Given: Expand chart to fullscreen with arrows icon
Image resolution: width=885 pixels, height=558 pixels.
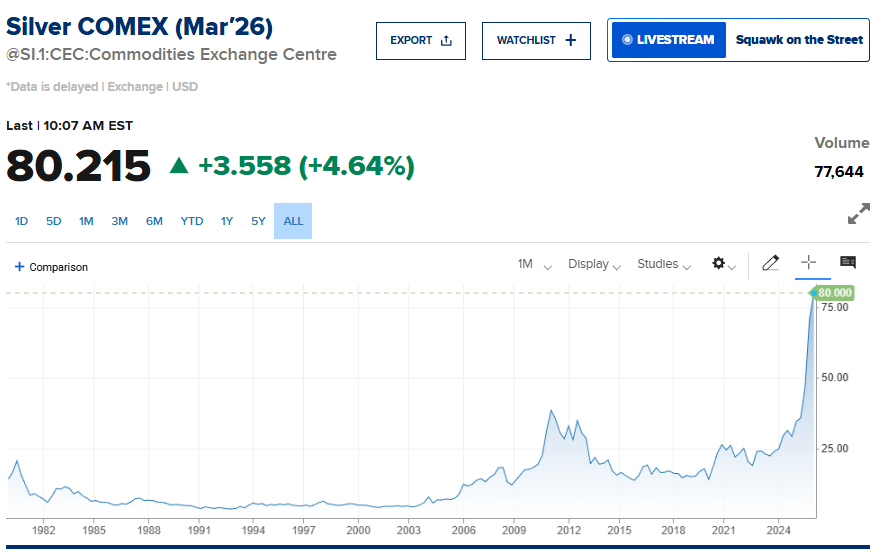Looking at the screenshot, I should [x=858, y=213].
